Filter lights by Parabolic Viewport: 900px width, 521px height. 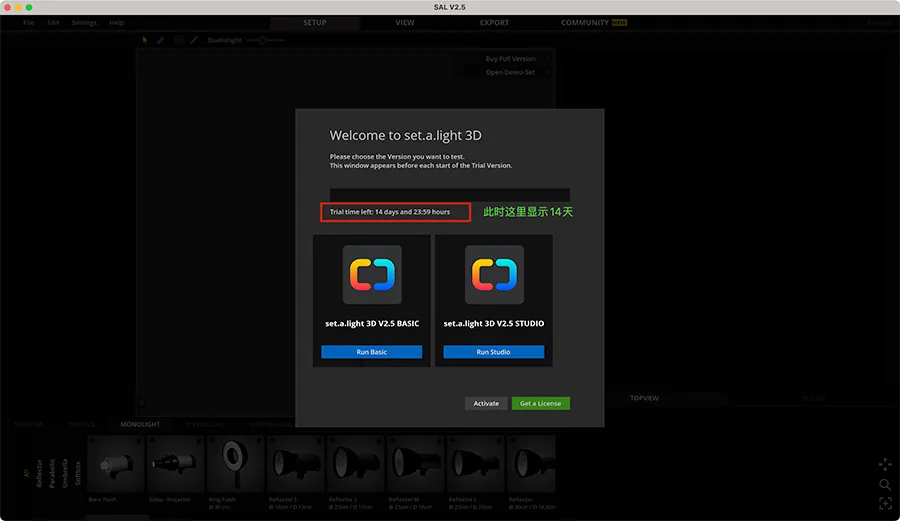(x=52, y=473)
